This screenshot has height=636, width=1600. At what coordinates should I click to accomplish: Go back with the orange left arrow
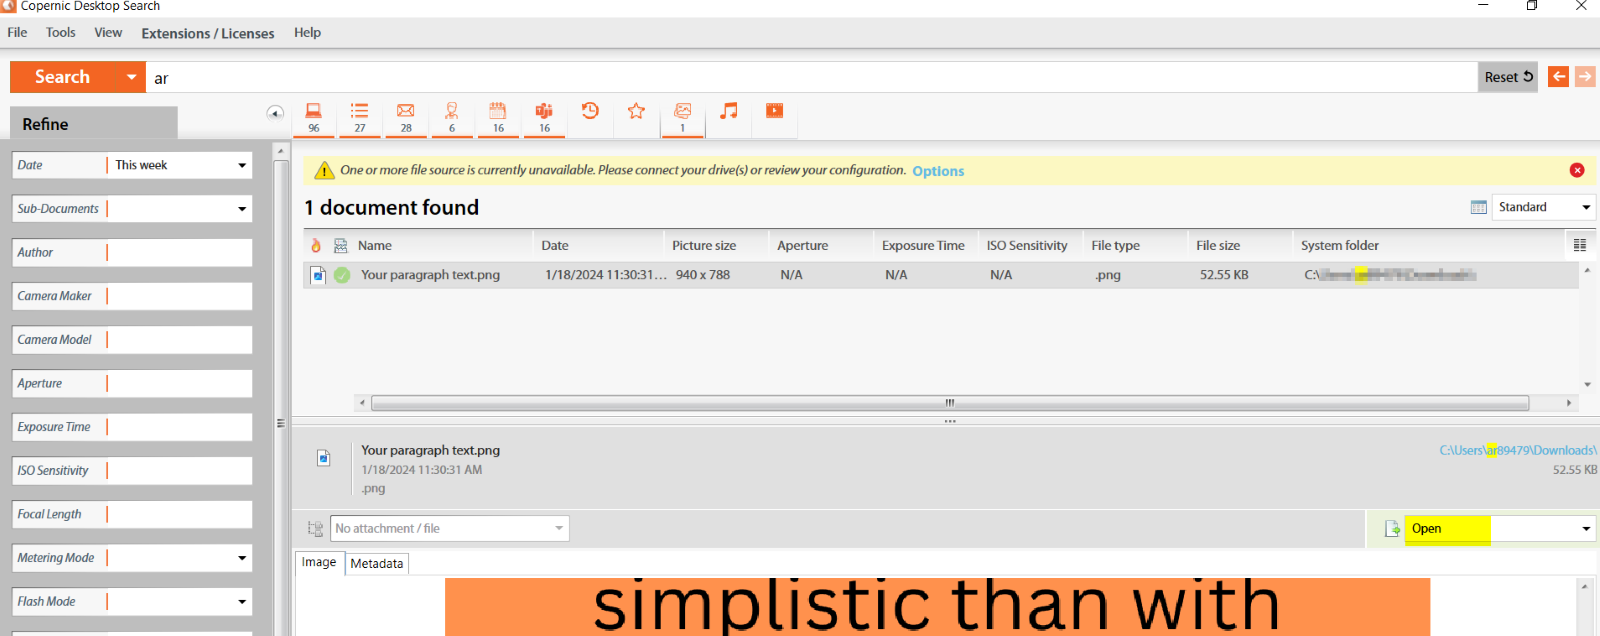point(1558,77)
